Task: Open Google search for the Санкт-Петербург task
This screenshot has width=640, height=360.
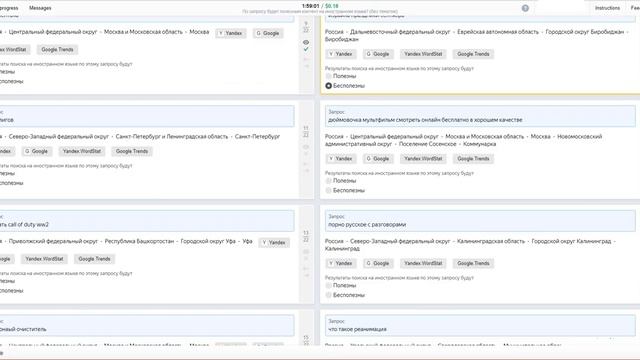Action: 36,151
